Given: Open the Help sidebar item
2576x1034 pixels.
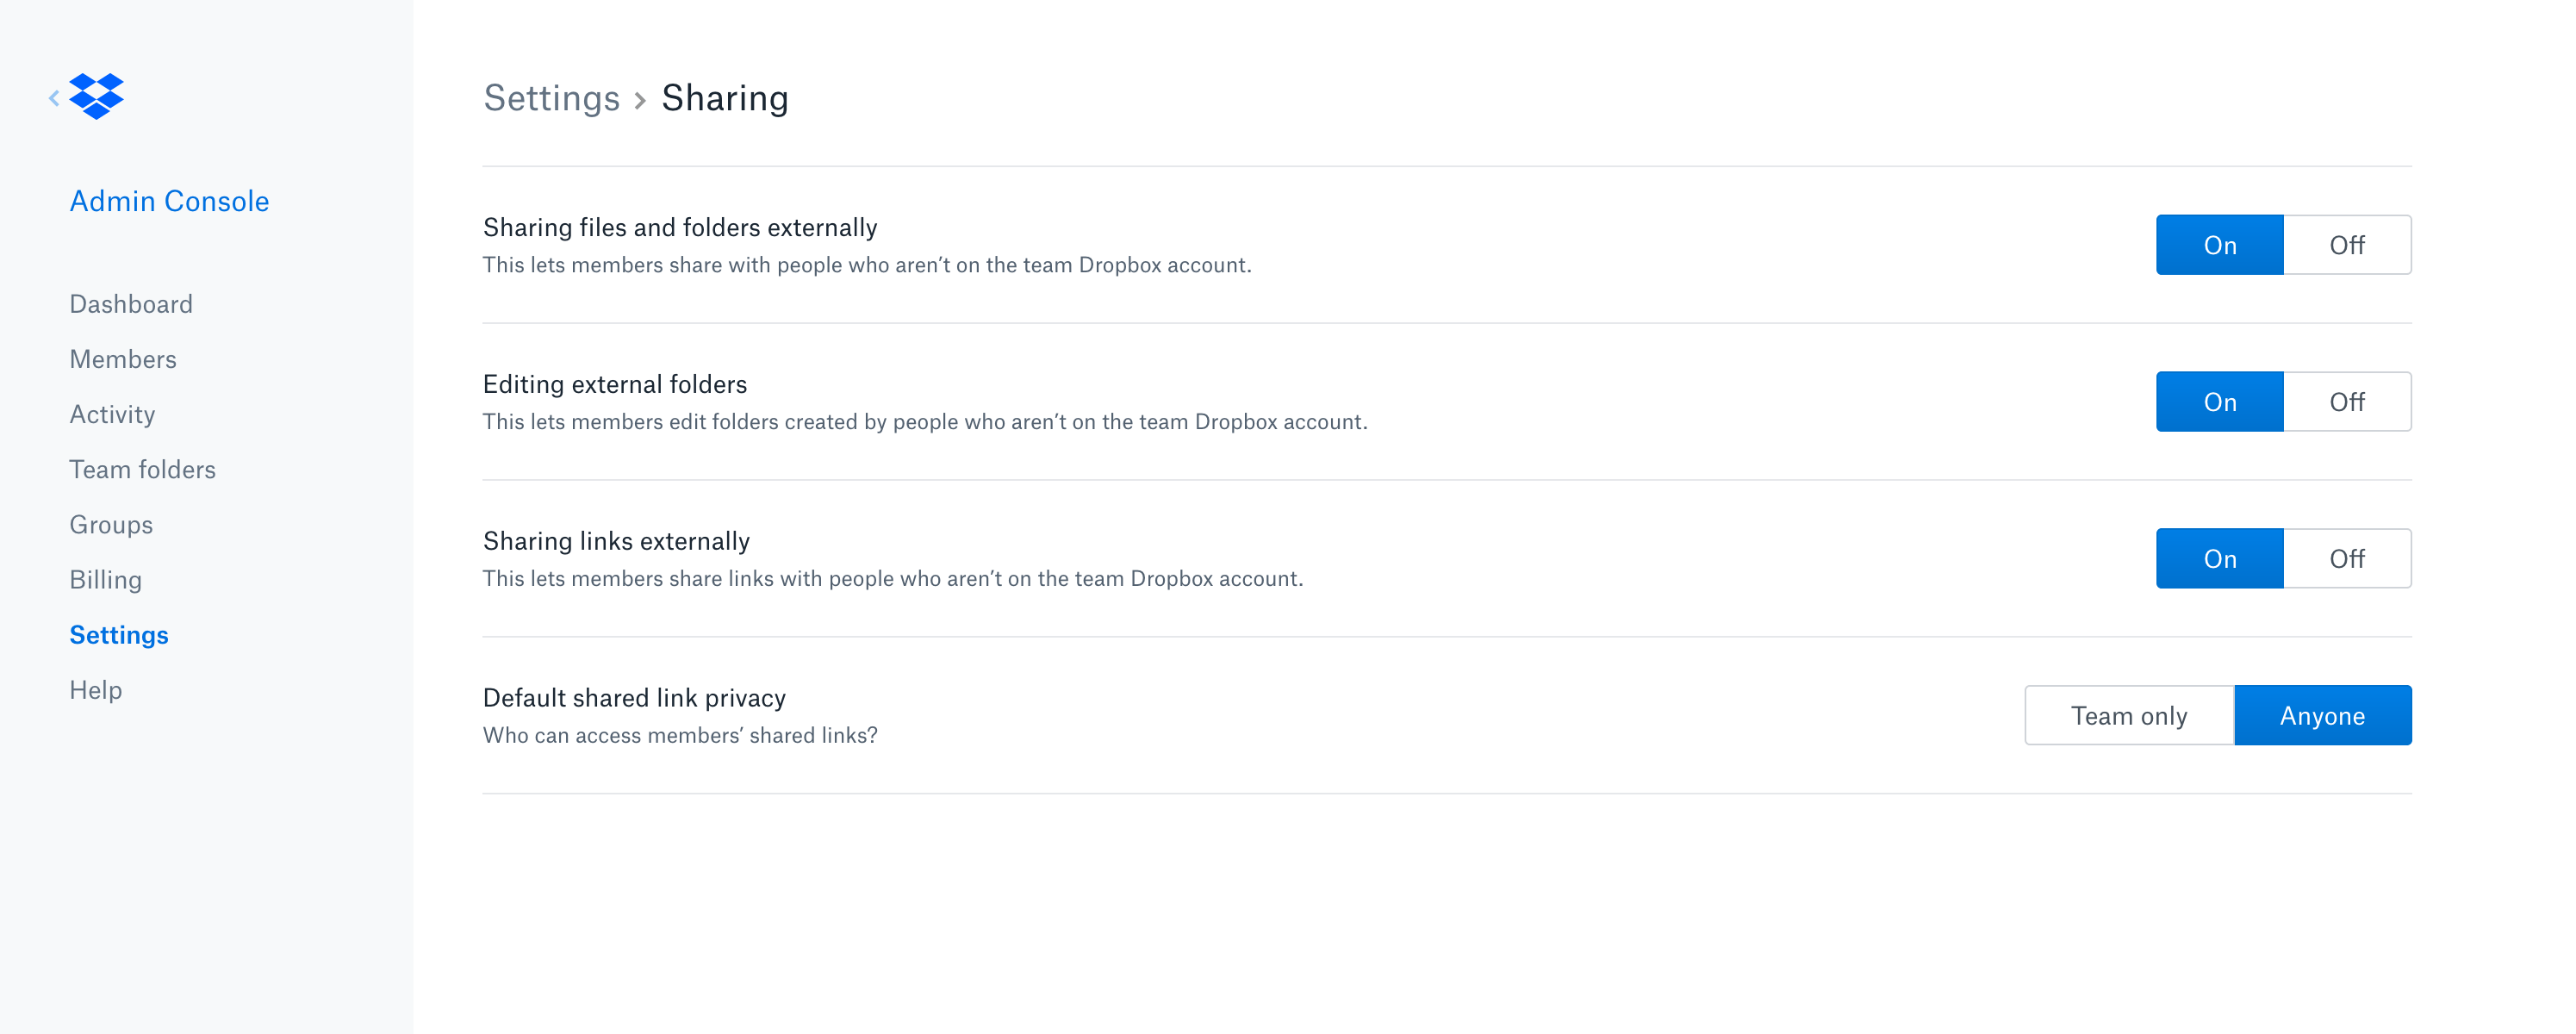Looking at the screenshot, I should [96, 690].
